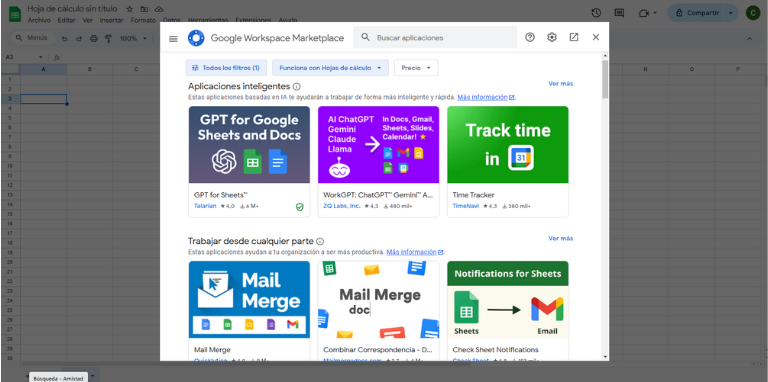Open the Insertar menu
Image resolution: width=768 pixels, height=382 pixels.
(x=112, y=20)
